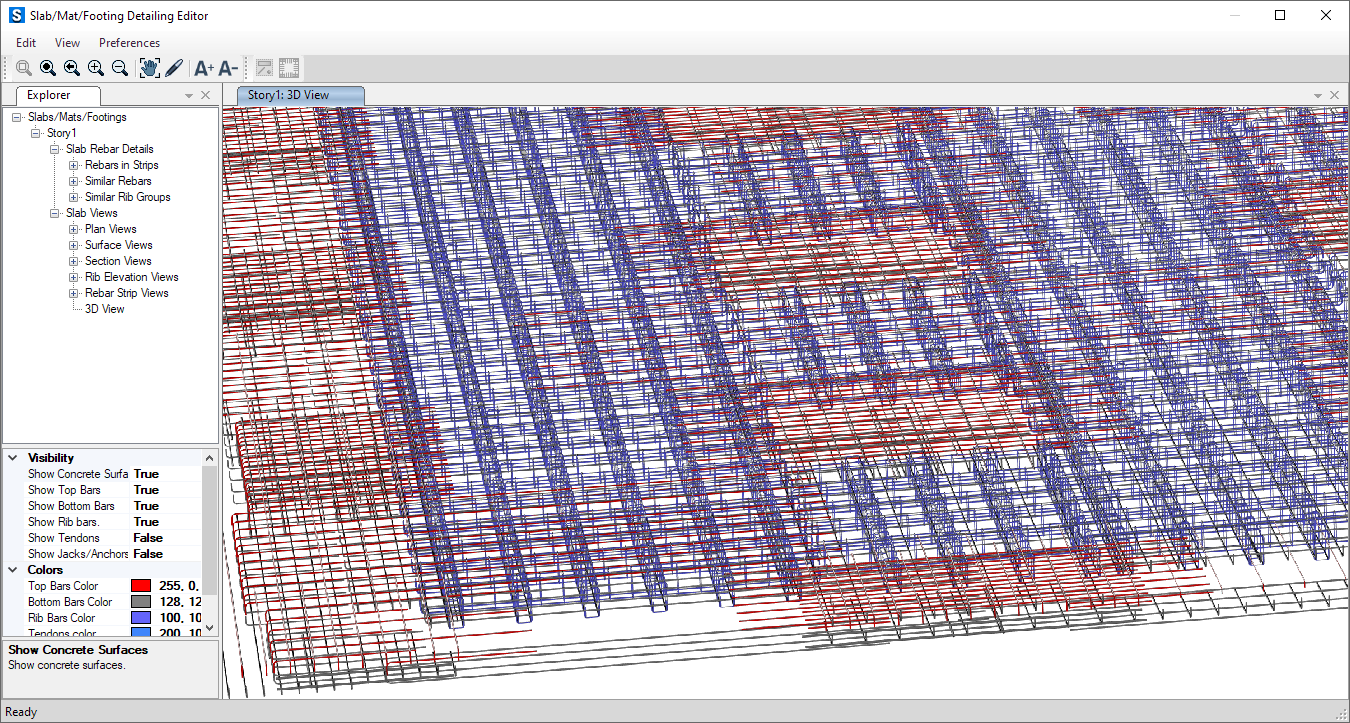
Task: Click the Previous Zoom magnifier icon
Action: coord(72,68)
